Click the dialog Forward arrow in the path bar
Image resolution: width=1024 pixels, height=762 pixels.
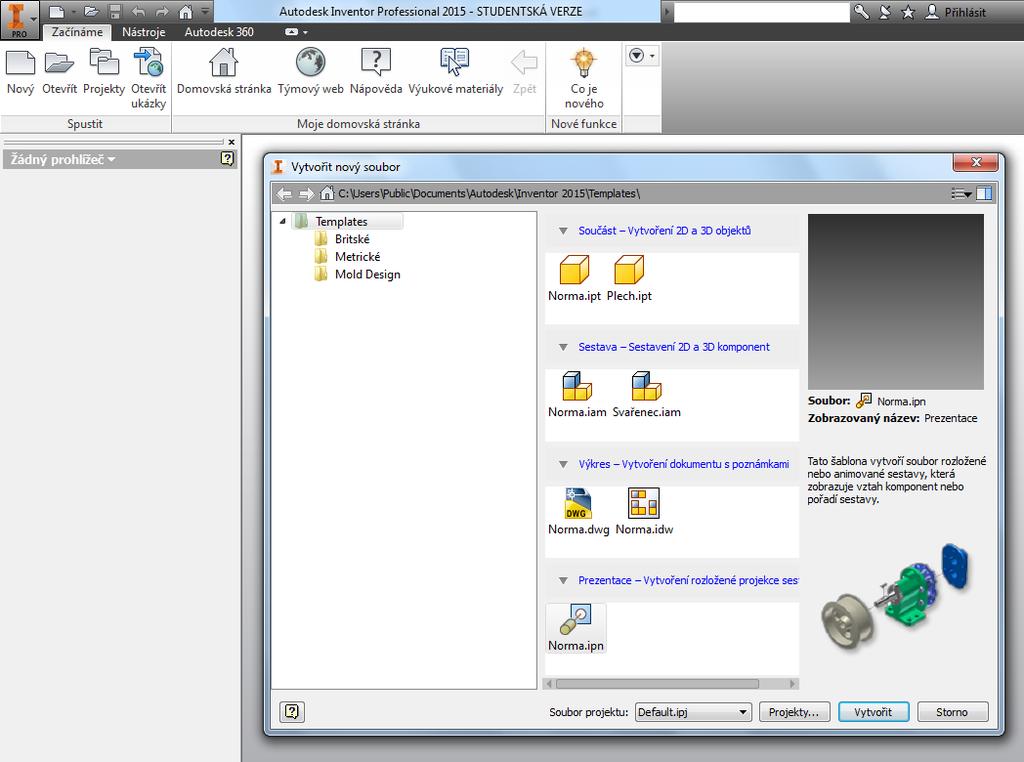pos(306,193)
